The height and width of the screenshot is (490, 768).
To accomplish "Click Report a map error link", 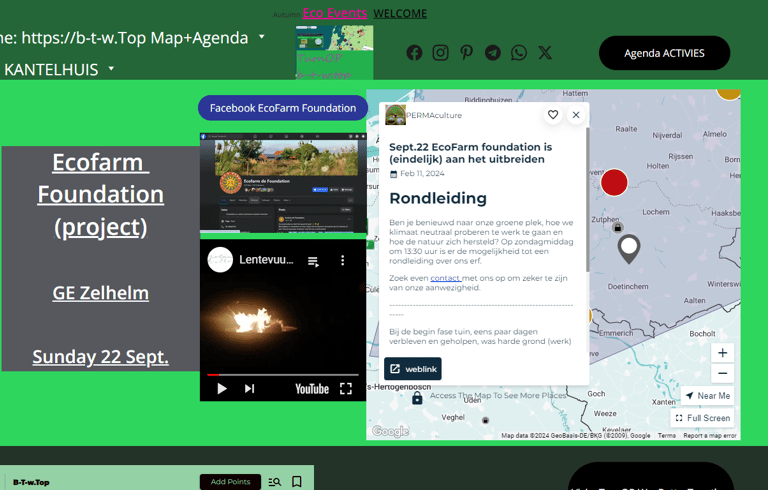I will (x=710, y=436).
